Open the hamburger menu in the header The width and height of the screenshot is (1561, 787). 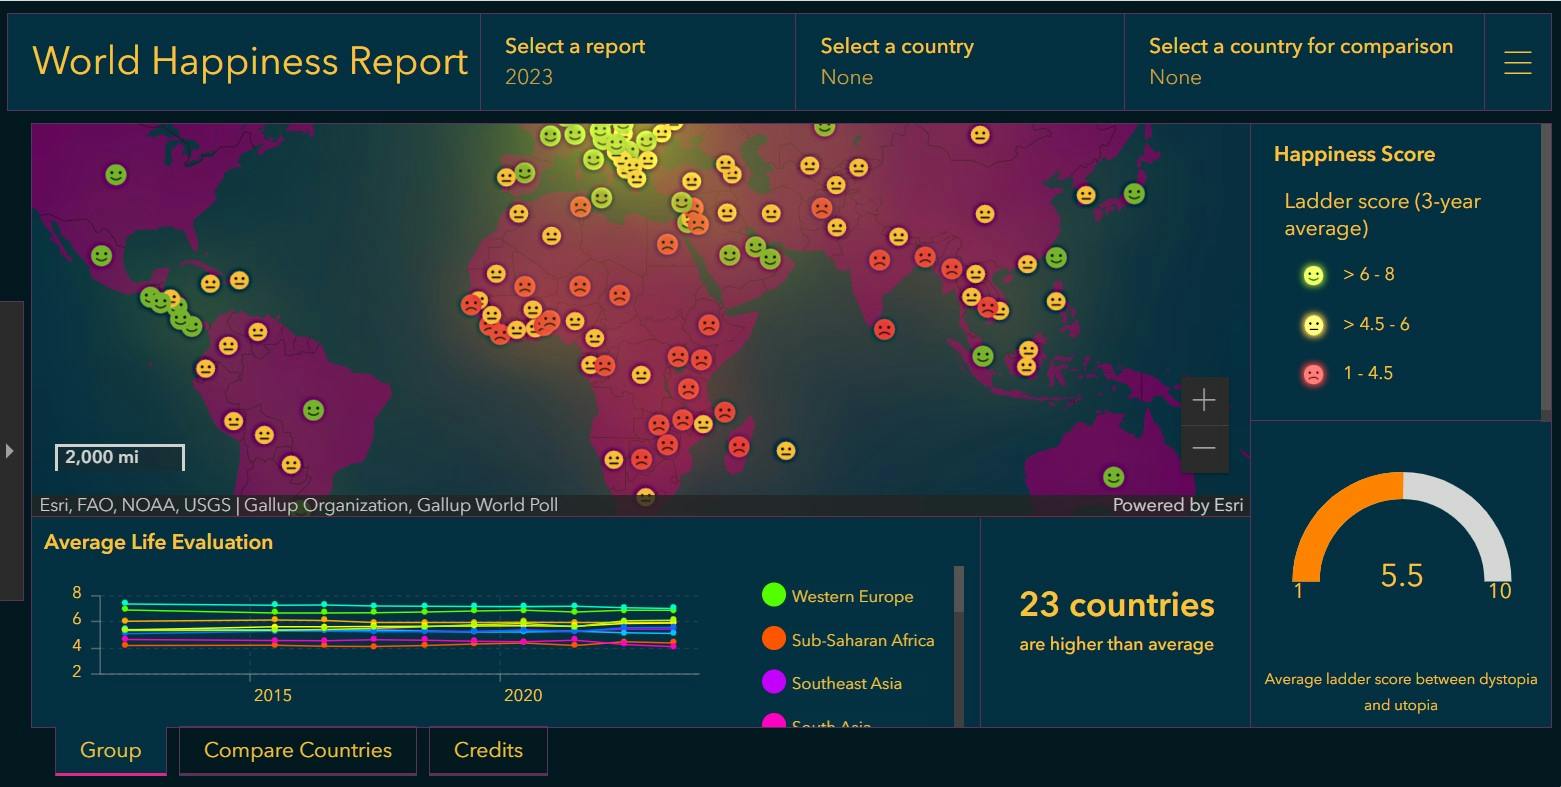[1517, 62]
